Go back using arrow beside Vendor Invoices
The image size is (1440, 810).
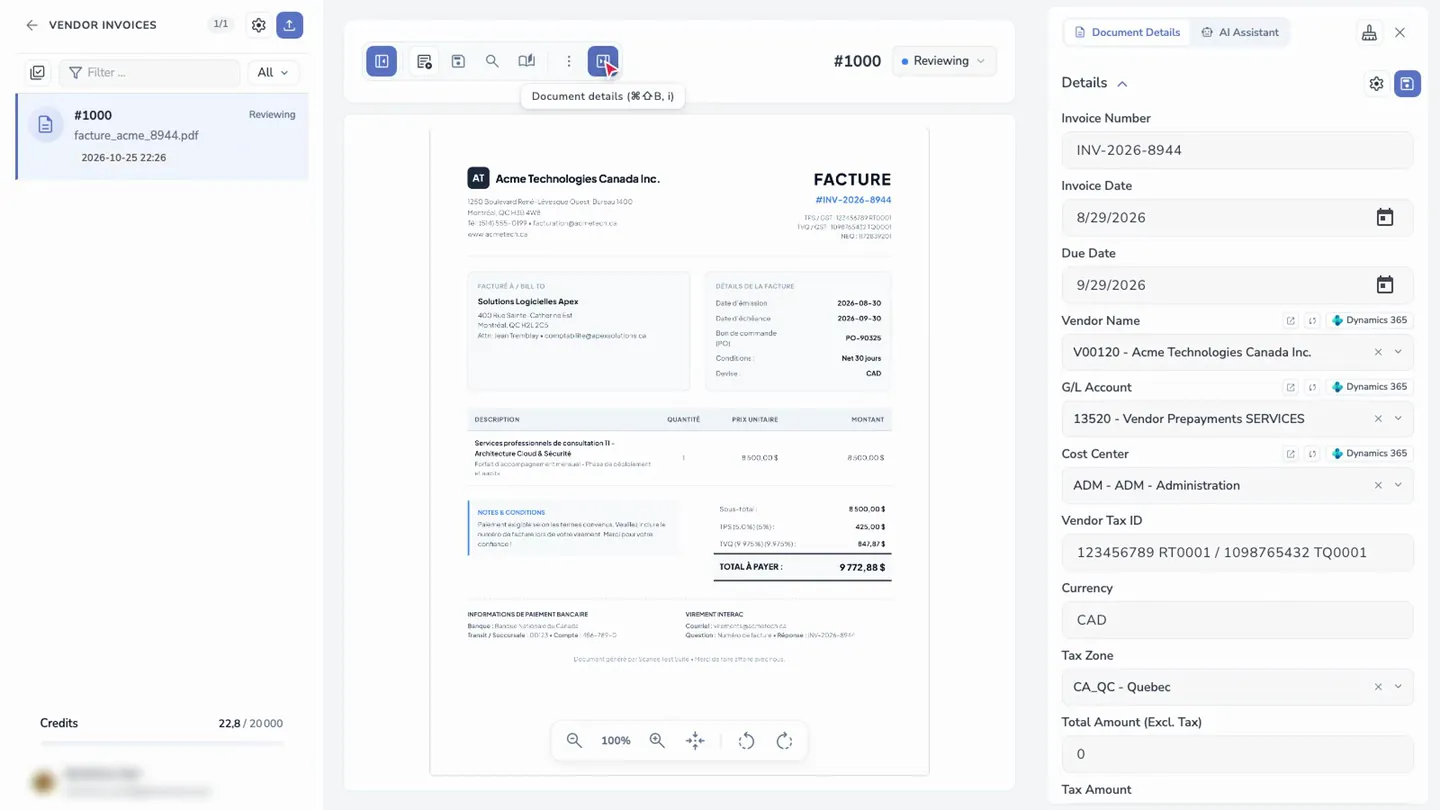32,25
